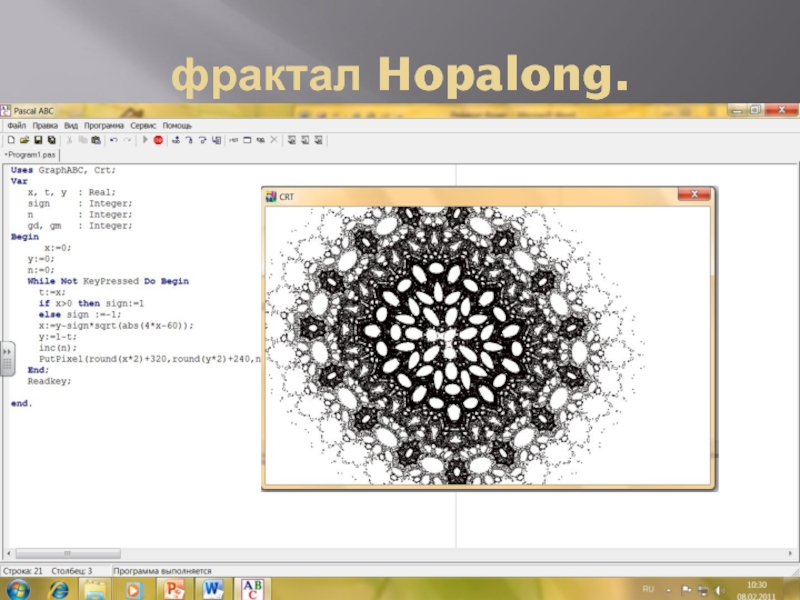
Task: Click the New file icon
Action: click(10, 141)
